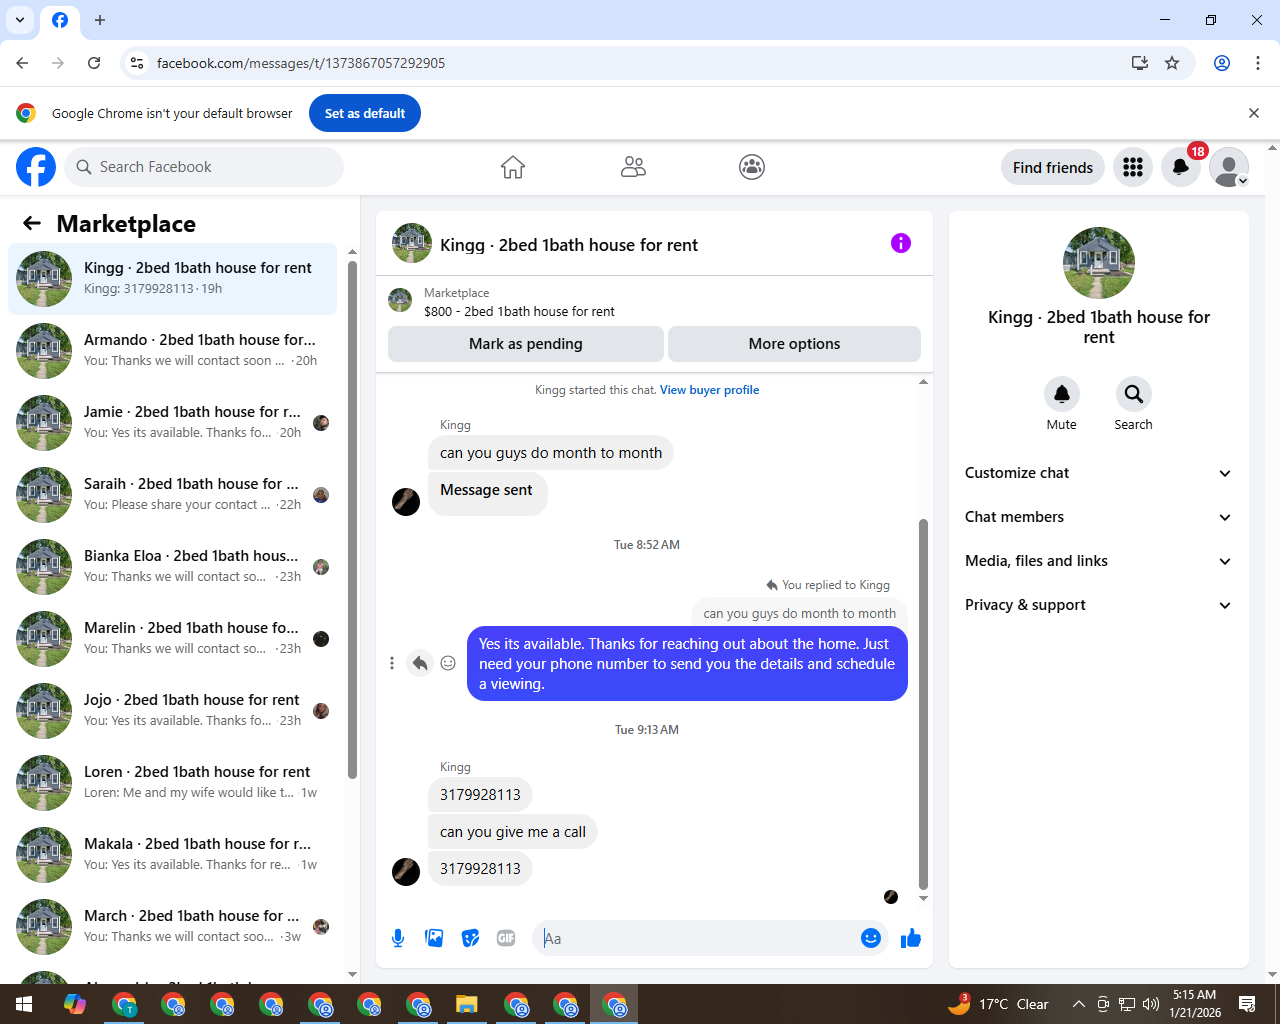Open File Explorer on taskbar
The height and width of the screenshot is (1024, 1280).
tap(467, 1004)
